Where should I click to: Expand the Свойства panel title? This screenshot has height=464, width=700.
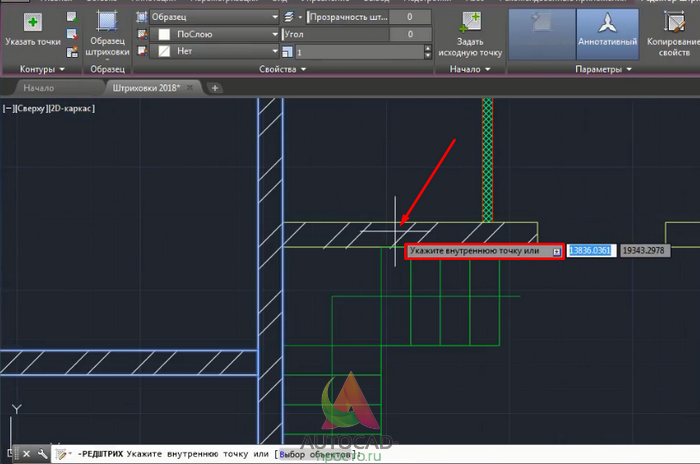(283, 69)
